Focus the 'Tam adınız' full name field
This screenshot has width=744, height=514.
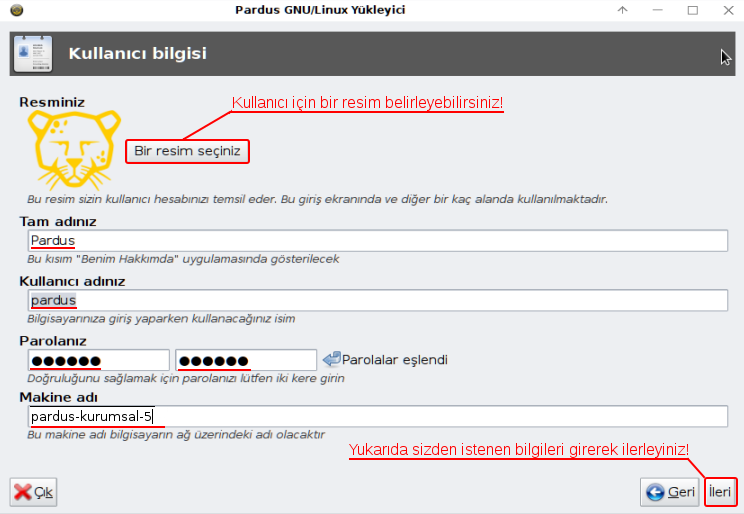point(377,241)
